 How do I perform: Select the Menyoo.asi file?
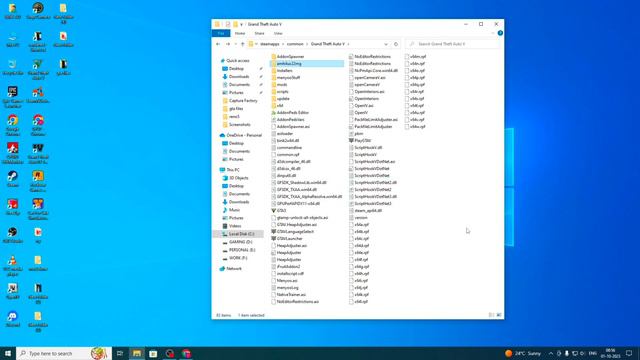287,280
